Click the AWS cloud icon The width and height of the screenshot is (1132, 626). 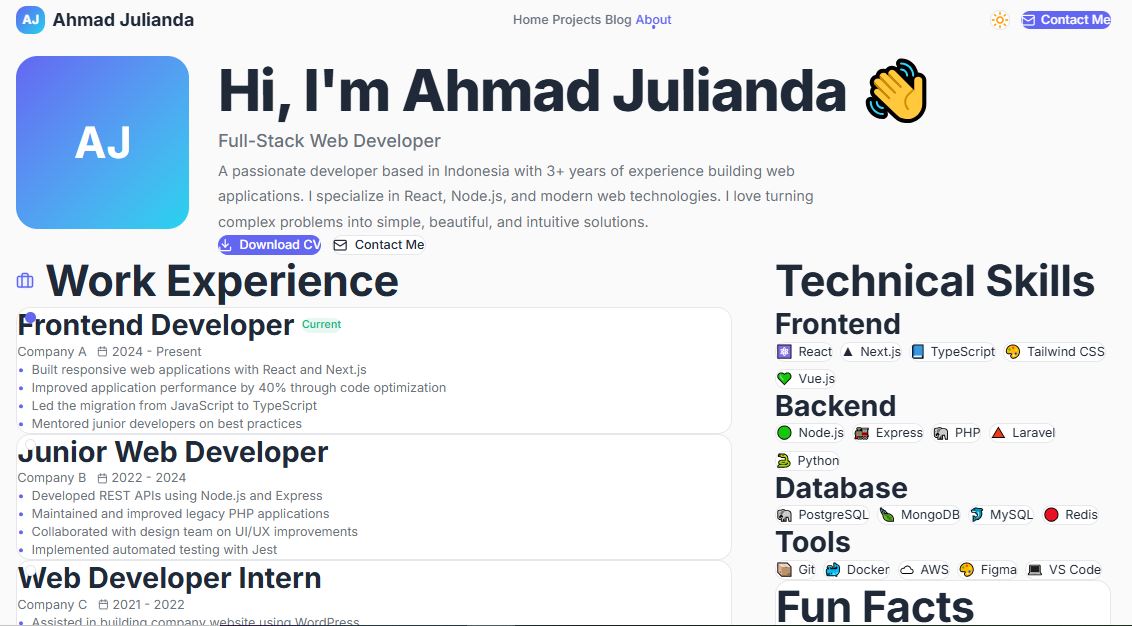click(906, 569)
